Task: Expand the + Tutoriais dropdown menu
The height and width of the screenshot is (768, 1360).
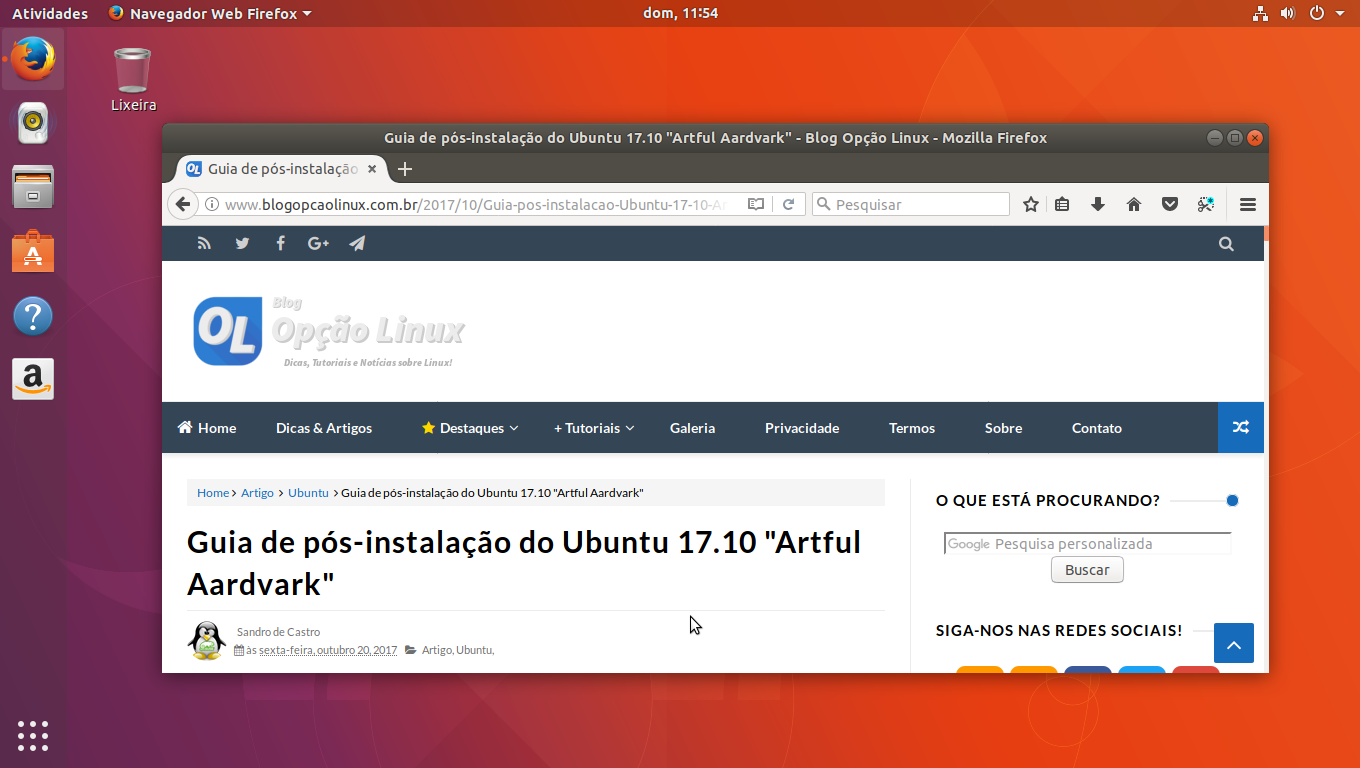Action: coord(594,428)
